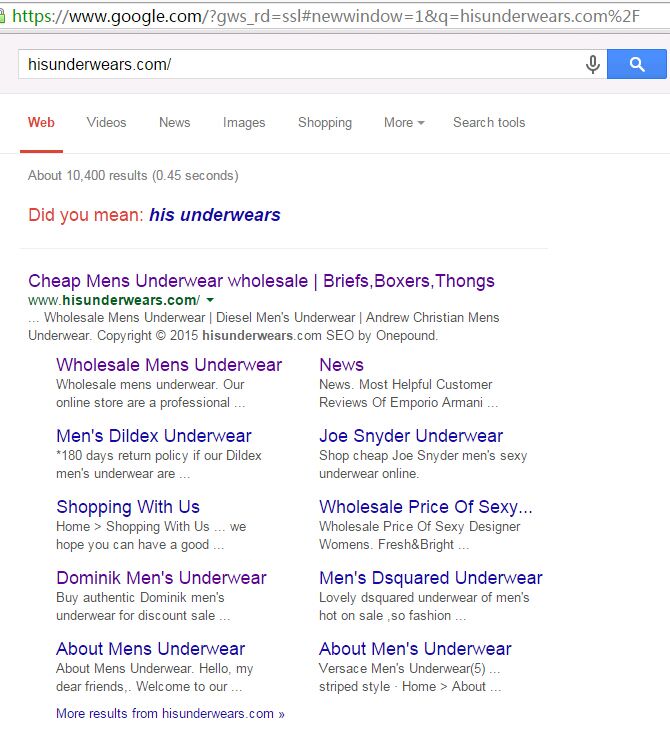Open the Dominik Men's Underwear sitelink
Image resolution: width=670 pixels, height=737 pixels.
click(161, 578)
